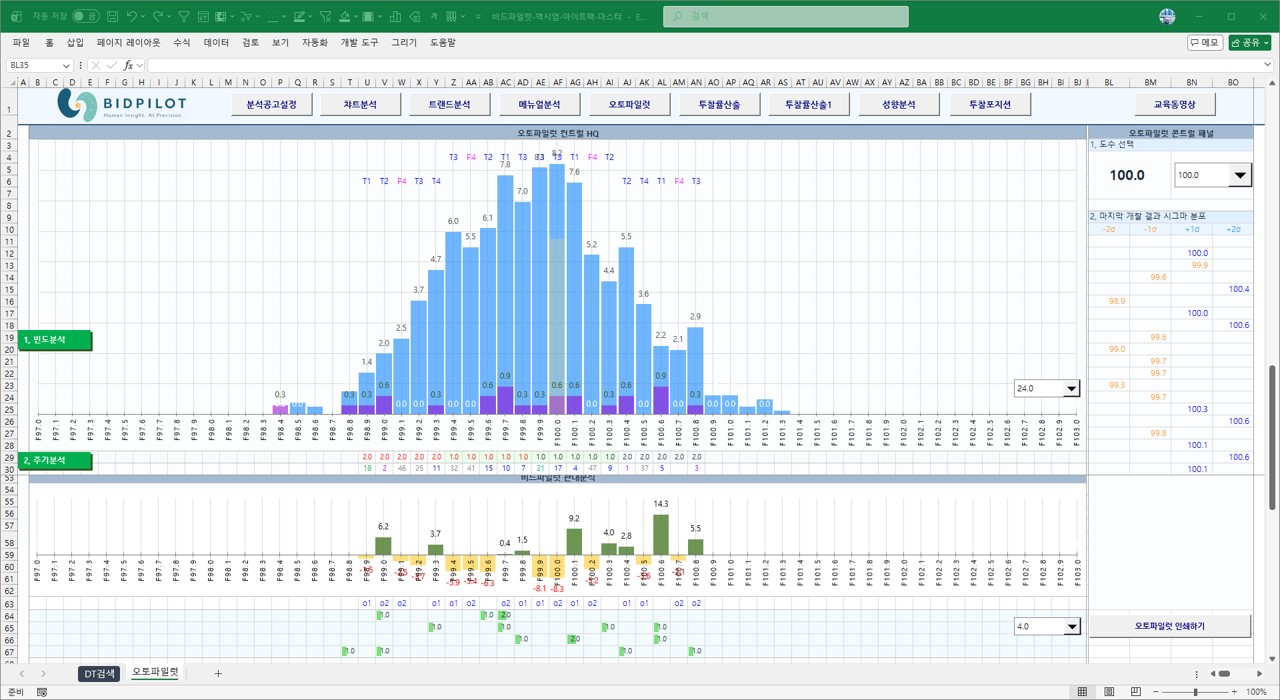Click the user account avatar

(x=1167, y=16)
